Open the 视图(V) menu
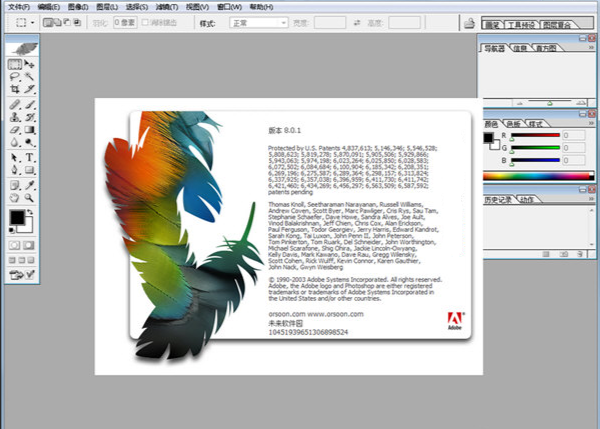Viewport: 600px width, 429px height. coord(197,7)
